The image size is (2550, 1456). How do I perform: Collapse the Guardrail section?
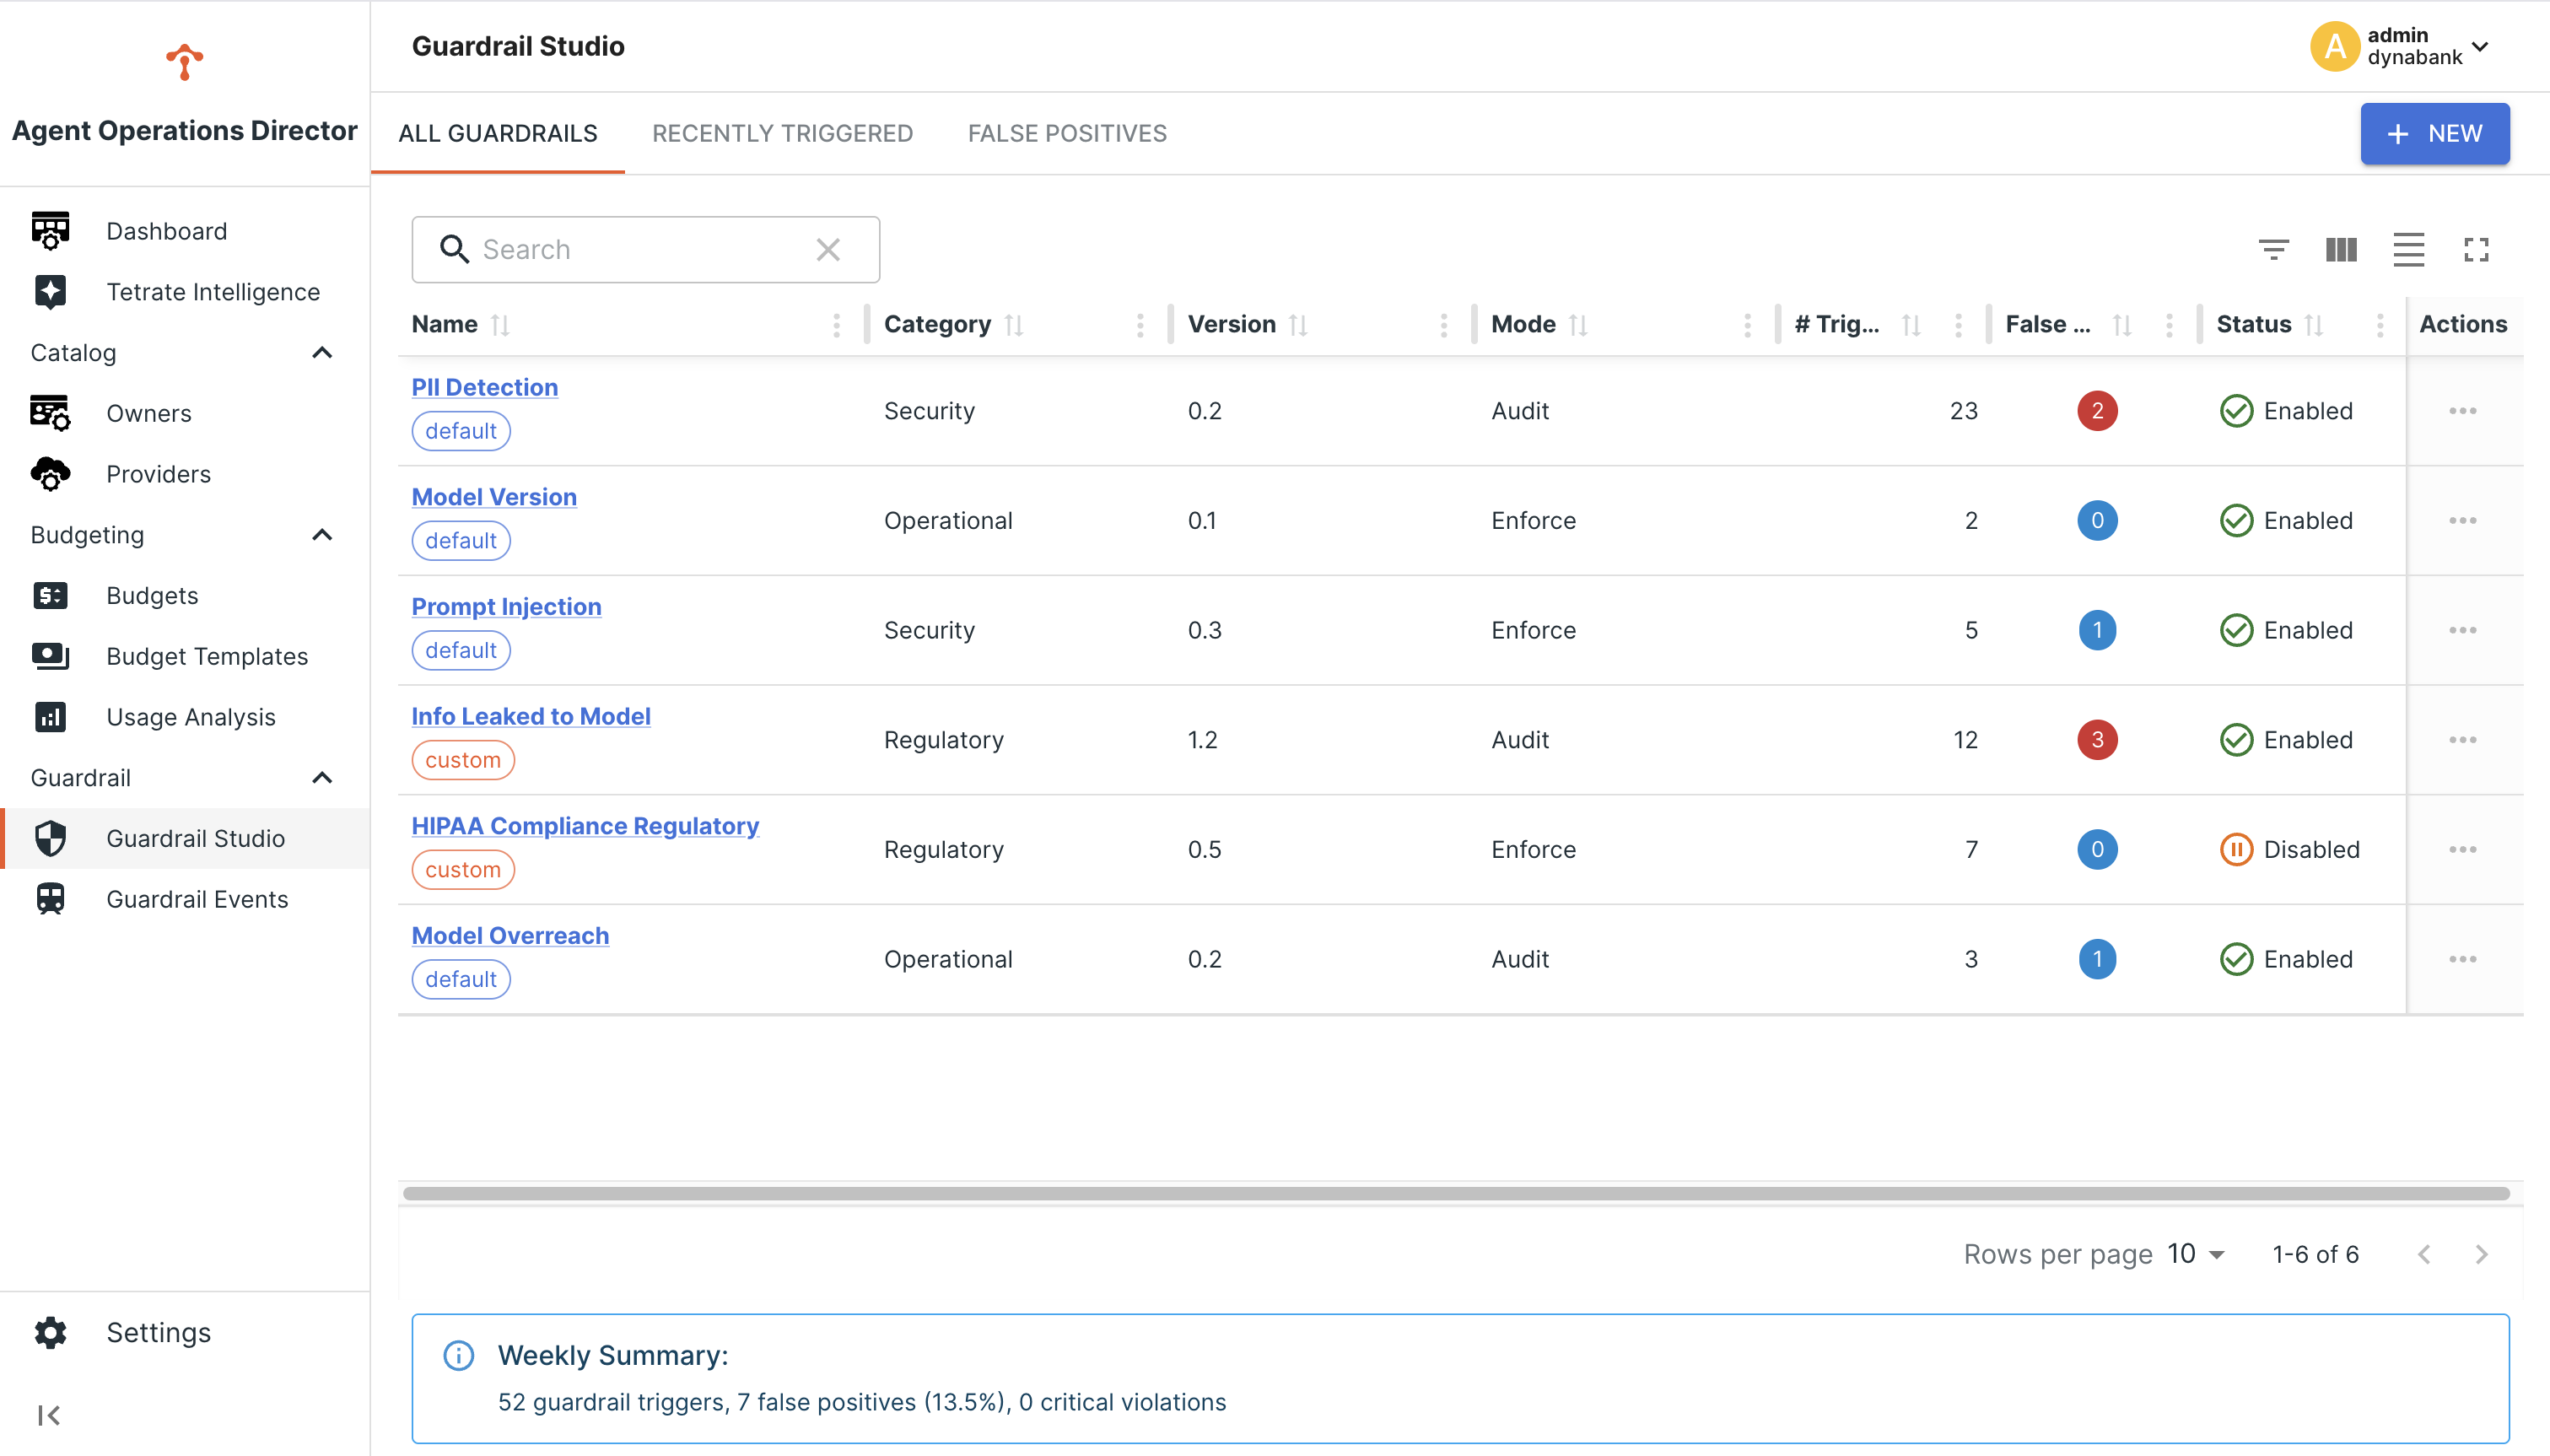point(322,778)
